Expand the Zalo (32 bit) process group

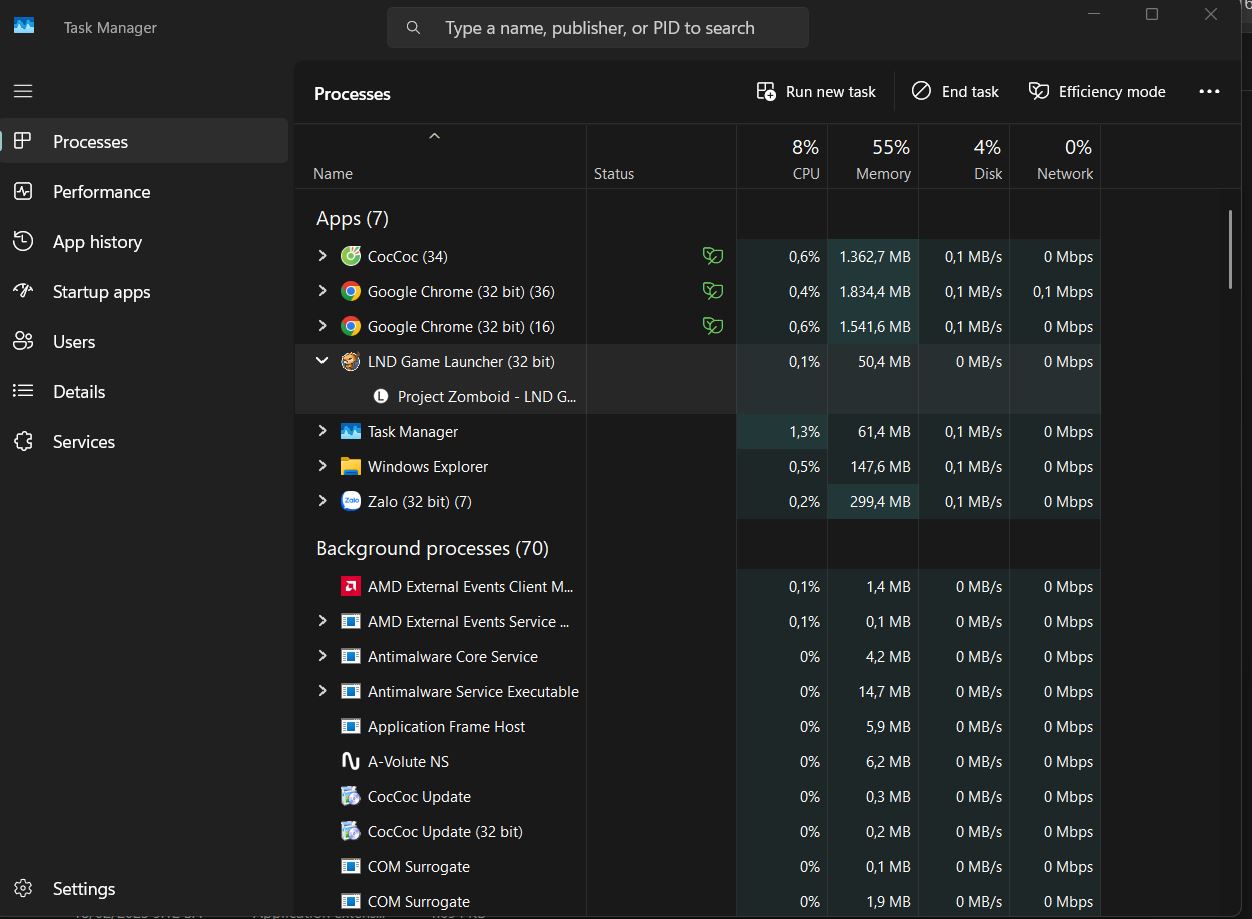point(322,501)
